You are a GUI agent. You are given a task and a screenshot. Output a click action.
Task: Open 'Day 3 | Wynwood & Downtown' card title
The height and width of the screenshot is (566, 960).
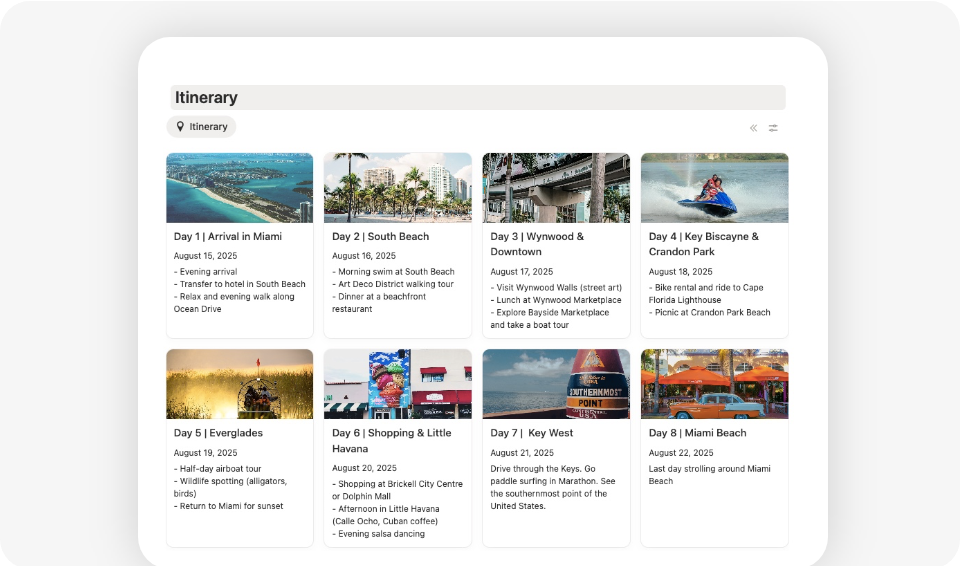tap(537, 244)
